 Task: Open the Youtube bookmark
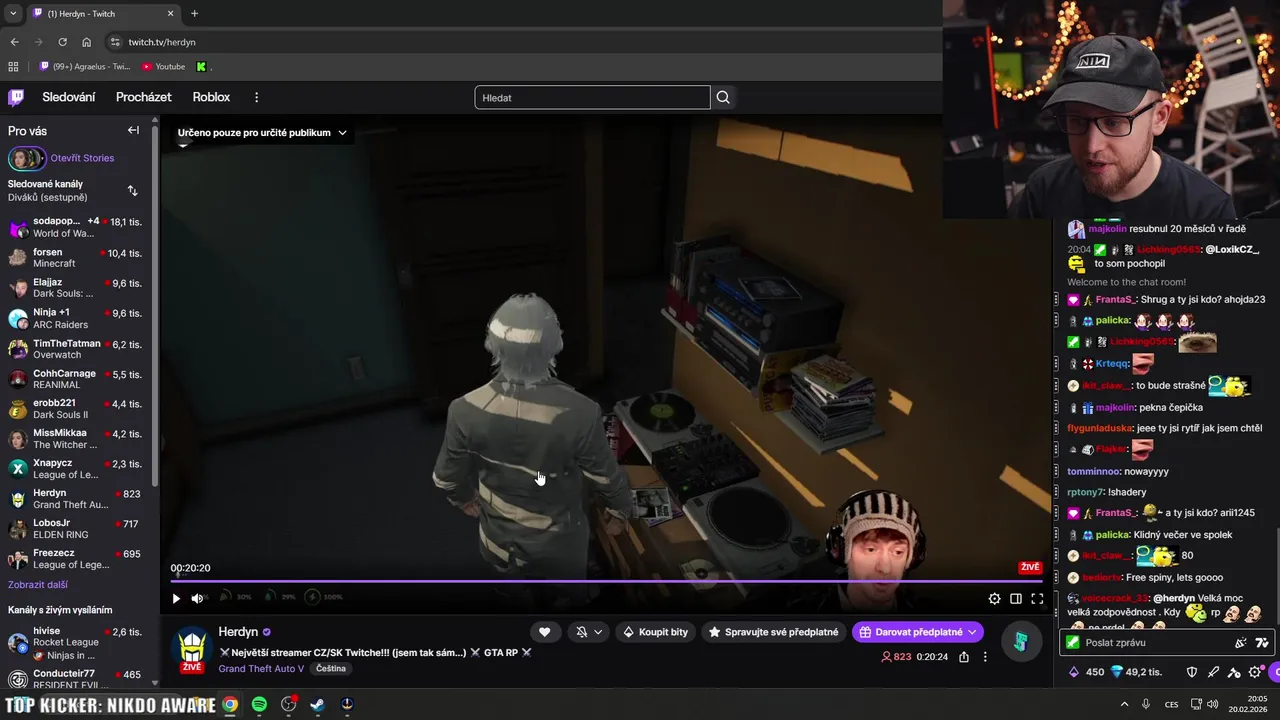[x=163, y=67]
